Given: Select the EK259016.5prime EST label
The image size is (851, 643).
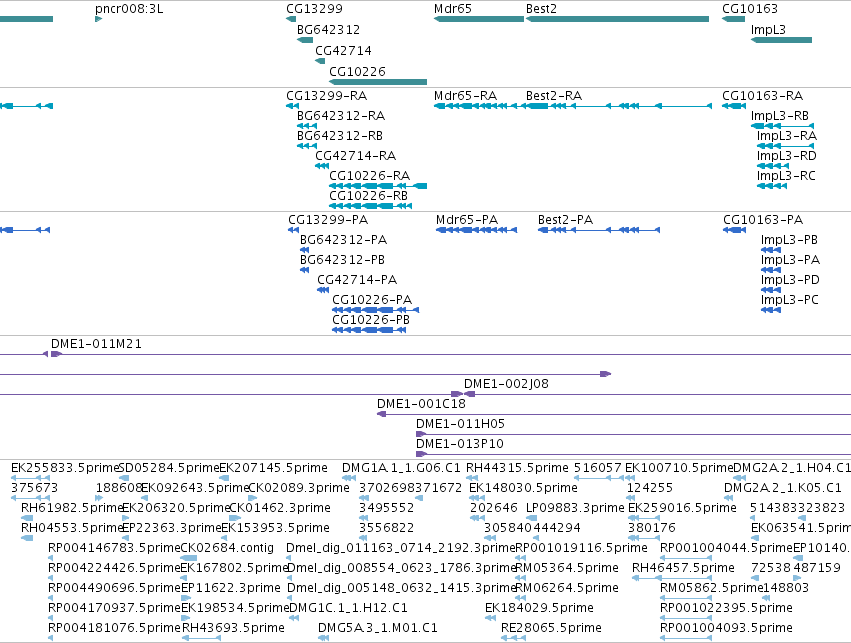Looking at the screenshot, I should (682, 508).
